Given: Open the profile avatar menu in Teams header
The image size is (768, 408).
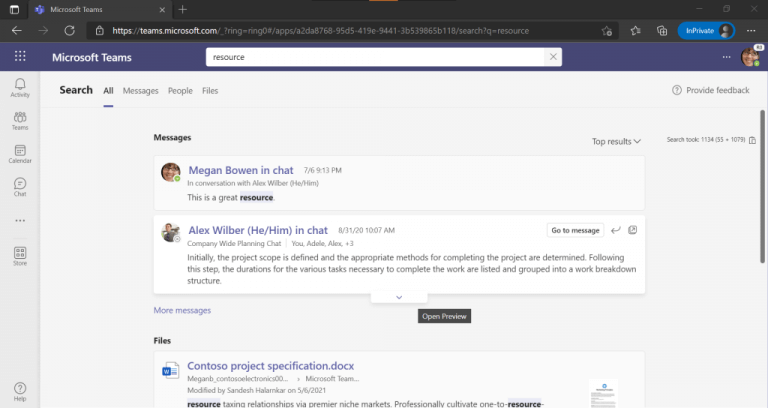Looking at the screenshot, I should (750, 57).
